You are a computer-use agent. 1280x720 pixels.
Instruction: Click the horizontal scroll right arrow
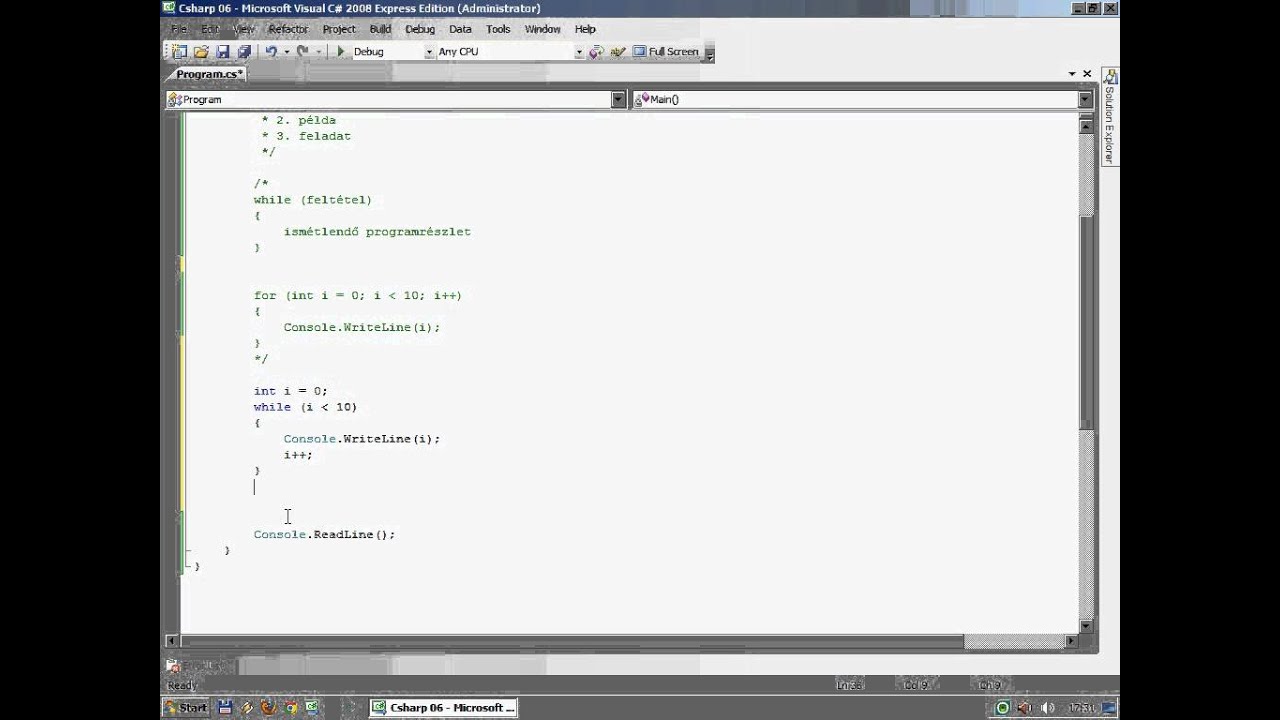tap(1072, 641)
